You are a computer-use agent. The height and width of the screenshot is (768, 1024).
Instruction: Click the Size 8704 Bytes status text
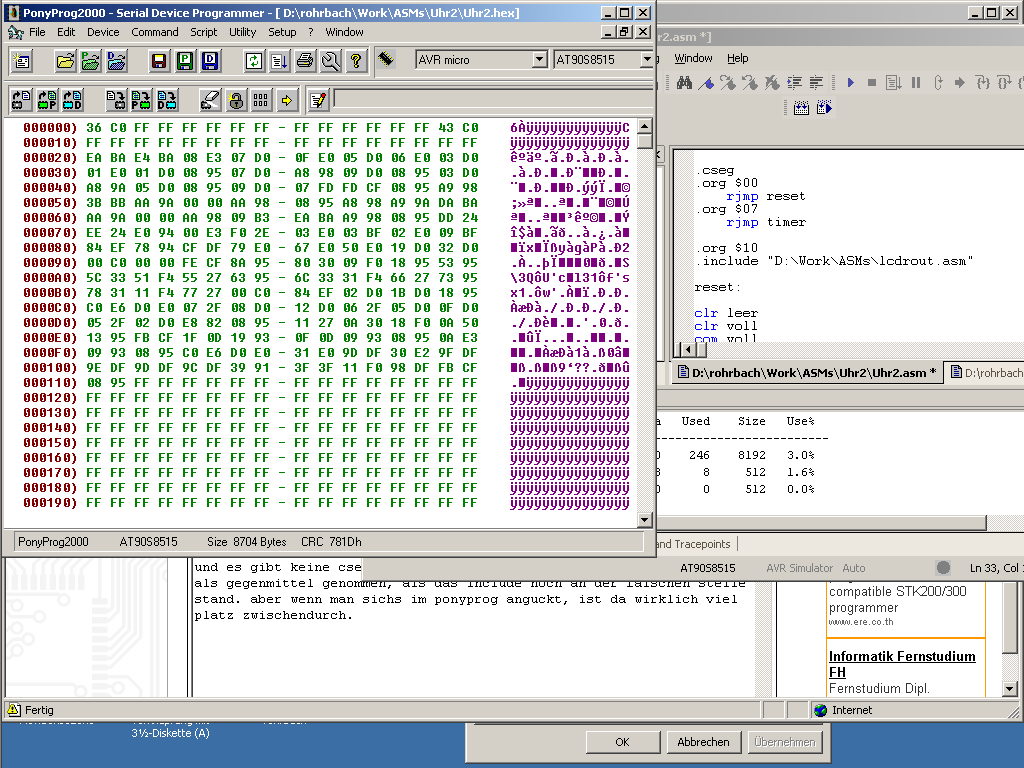pos(247,542)
